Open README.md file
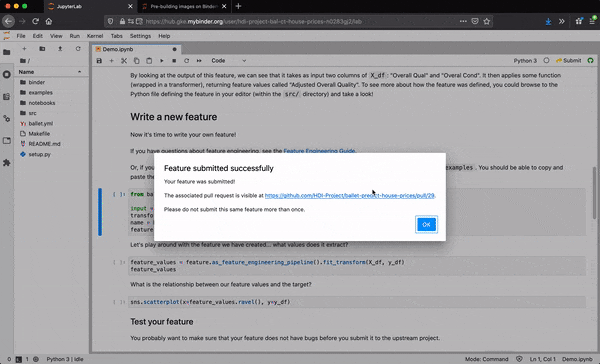Screen dimensions: 600x364 pos(44,144)
